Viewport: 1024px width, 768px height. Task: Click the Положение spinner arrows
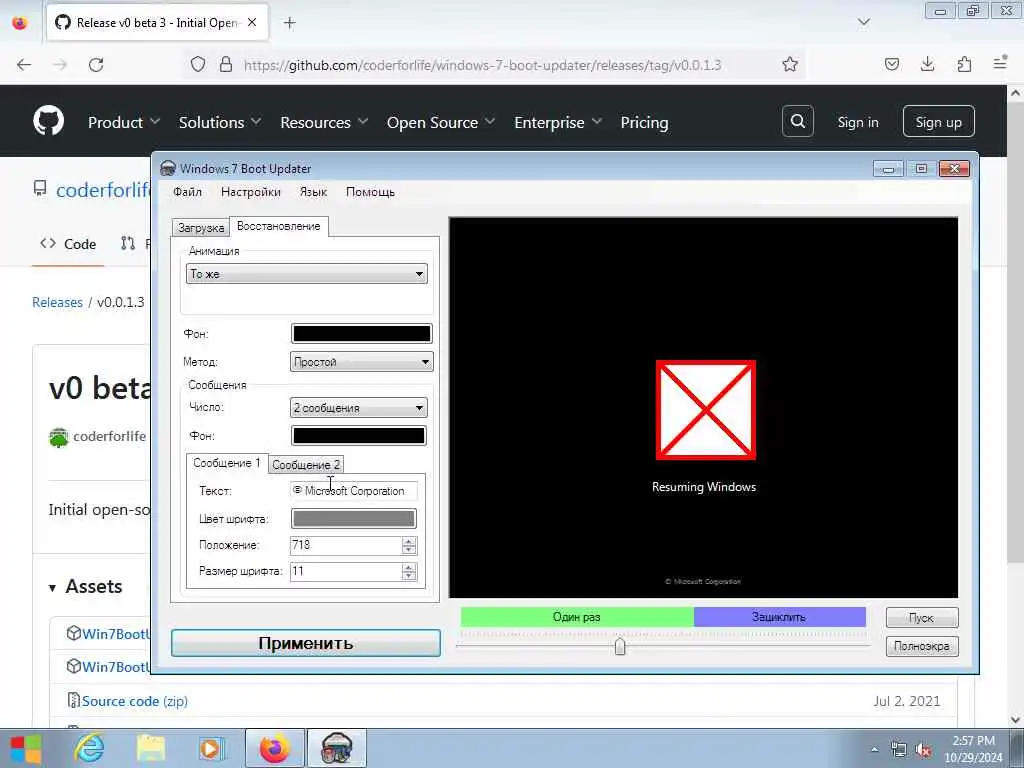tap(409, 545)
